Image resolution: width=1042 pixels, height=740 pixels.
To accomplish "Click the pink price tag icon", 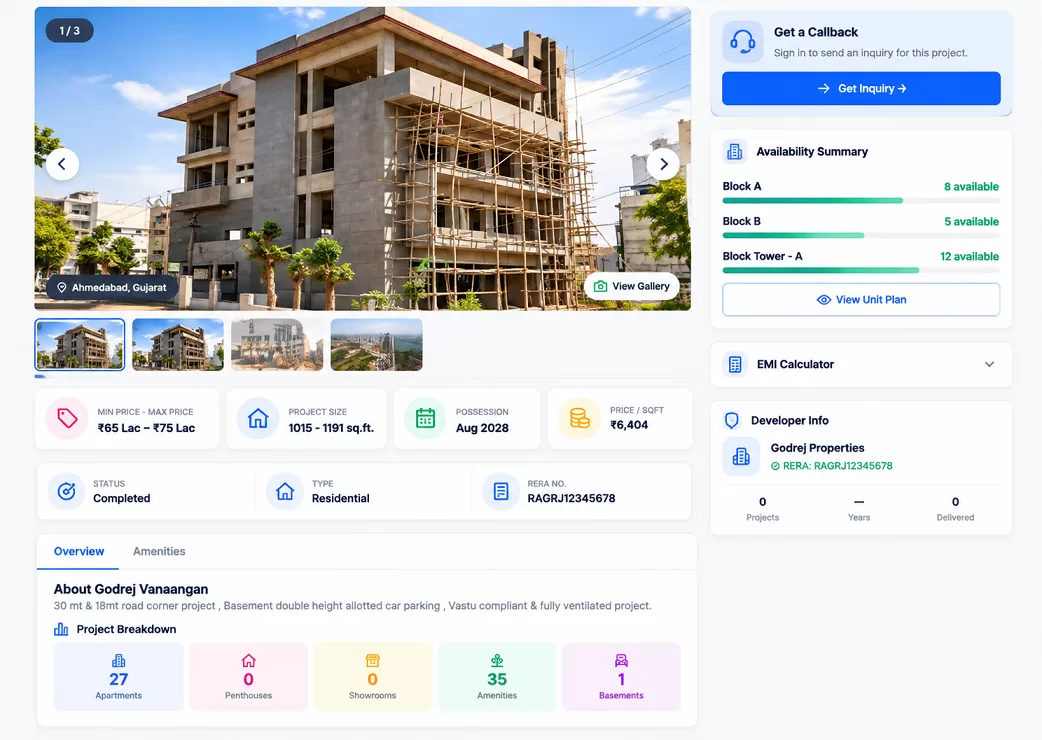I will click(67, 418).
